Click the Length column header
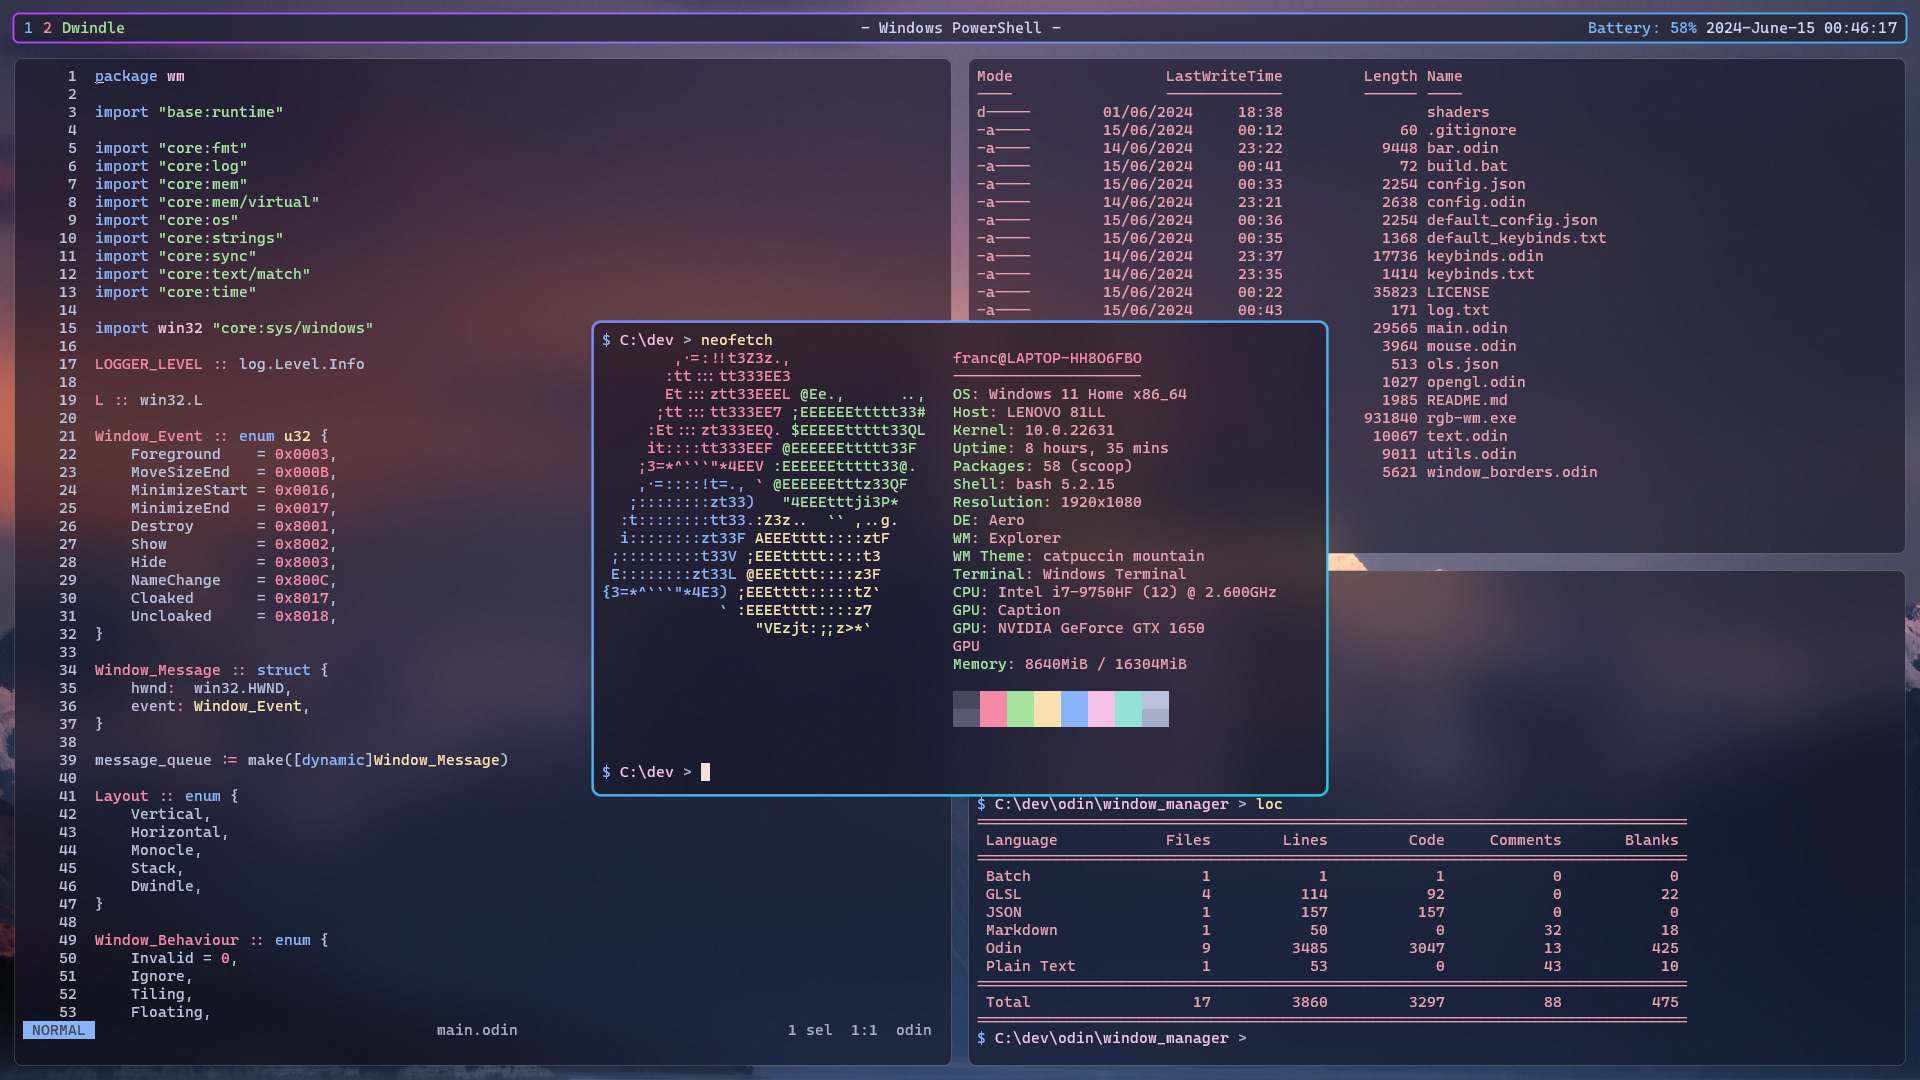 (1390, 76)
